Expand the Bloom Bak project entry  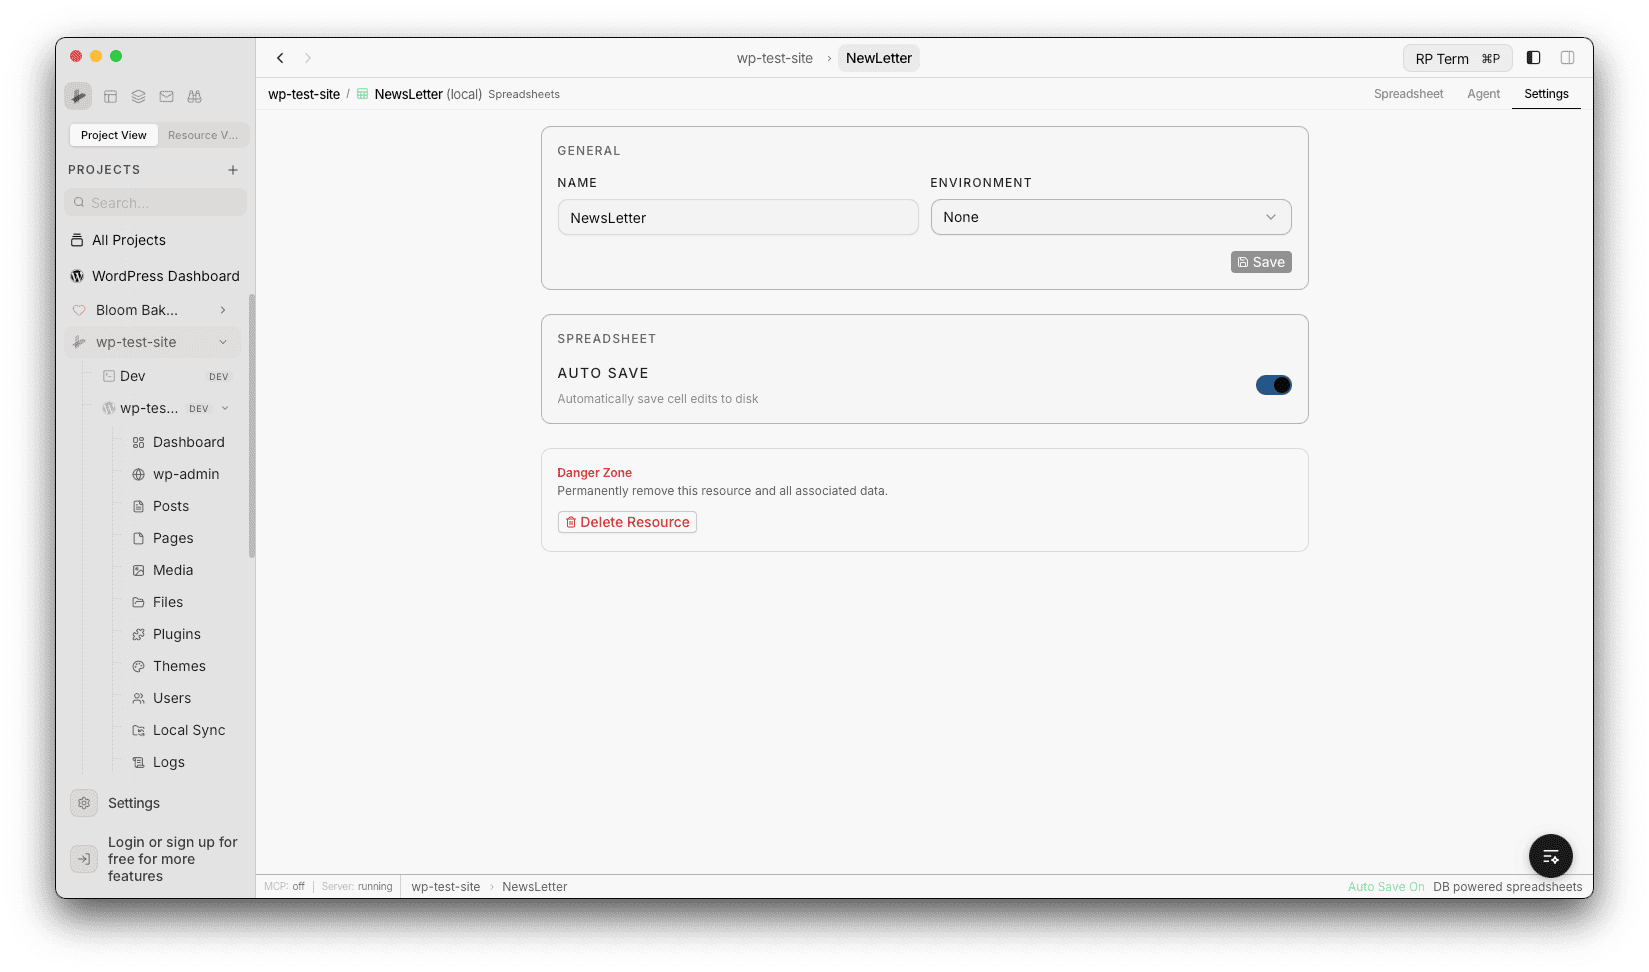pyautogui.click(x=223, y=310)
